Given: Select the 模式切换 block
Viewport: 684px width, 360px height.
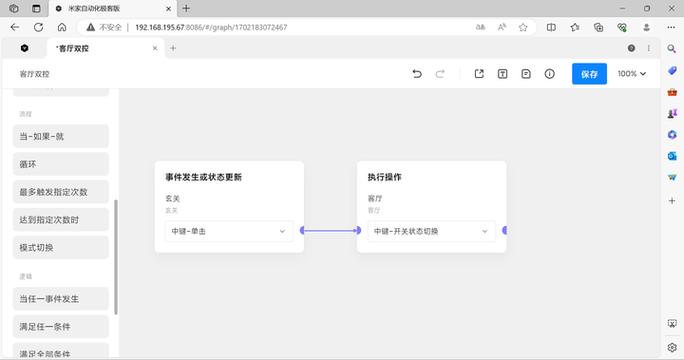Looking at the screenshot, I should point(61,247).
